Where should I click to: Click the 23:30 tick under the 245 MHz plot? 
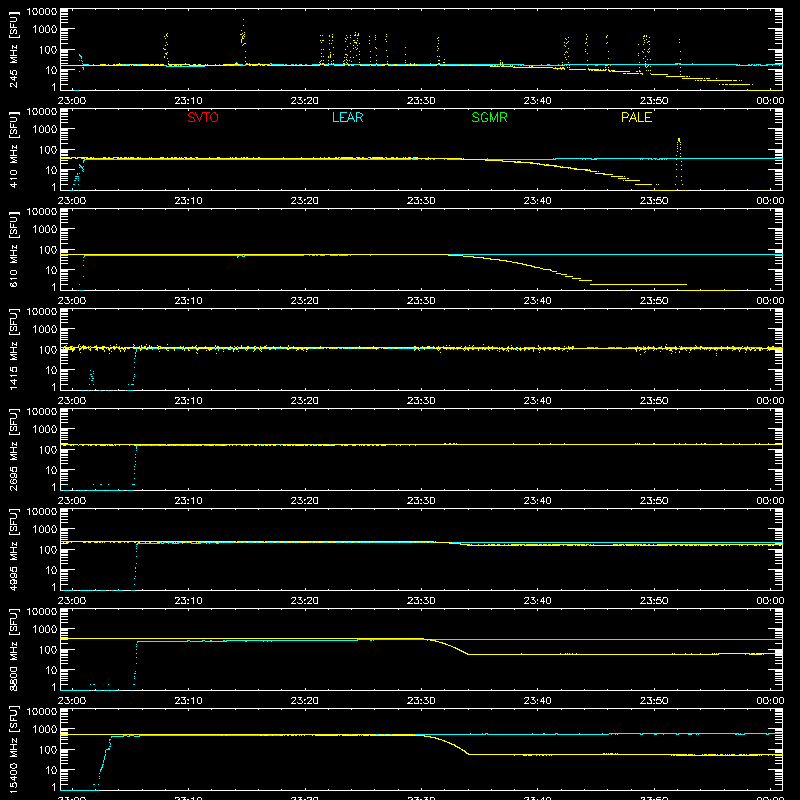(421, 101)
